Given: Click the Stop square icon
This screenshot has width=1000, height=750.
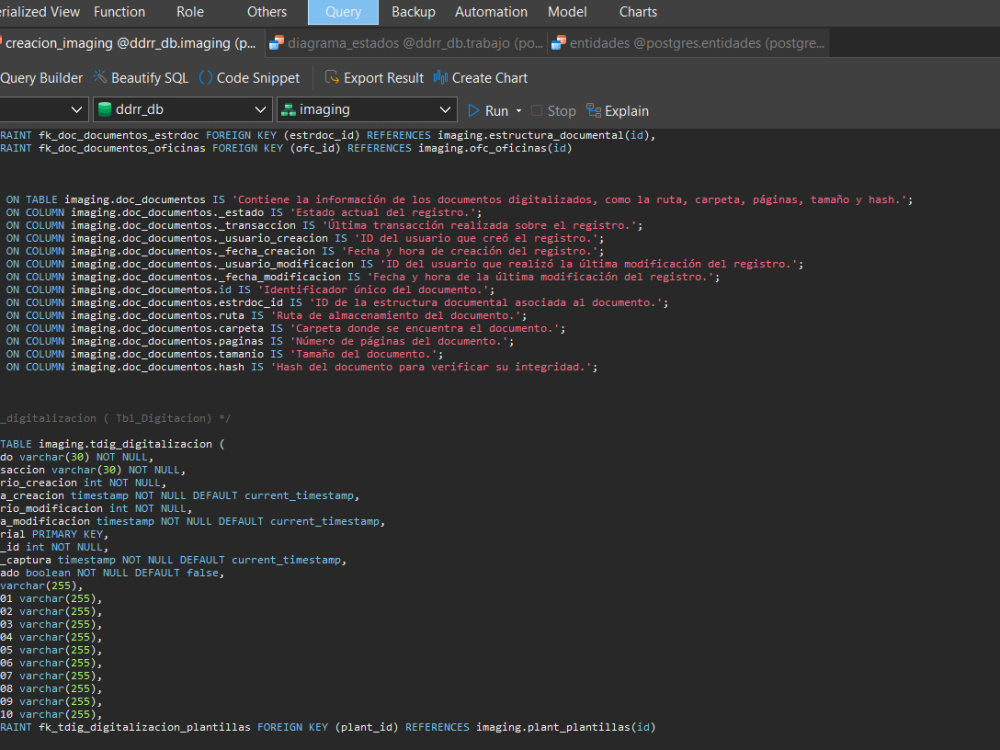Looking at the screenshot, I should coord(536,110).
